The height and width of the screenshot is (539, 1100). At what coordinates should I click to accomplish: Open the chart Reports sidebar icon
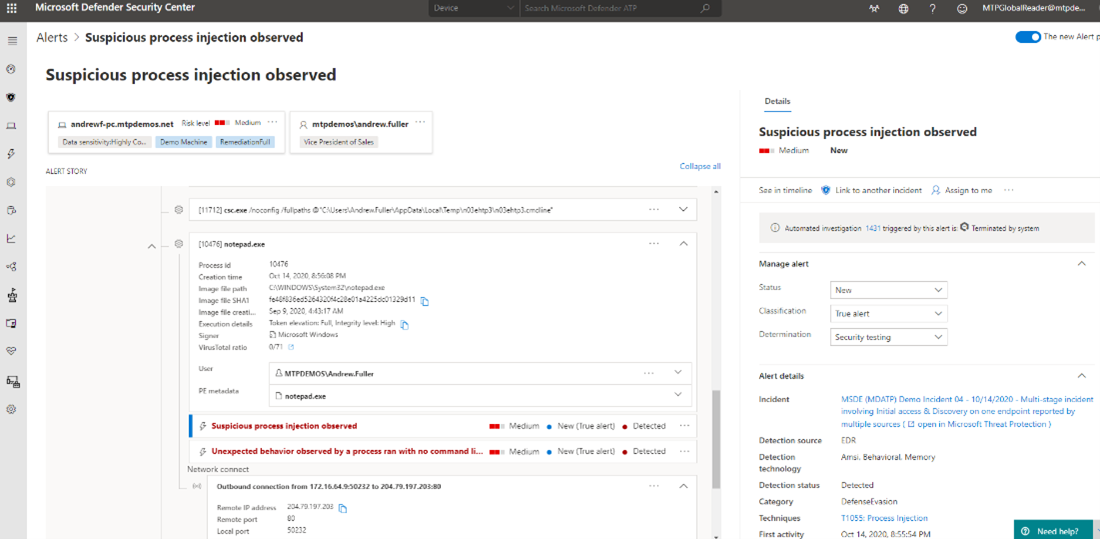(x=11, y=239)
